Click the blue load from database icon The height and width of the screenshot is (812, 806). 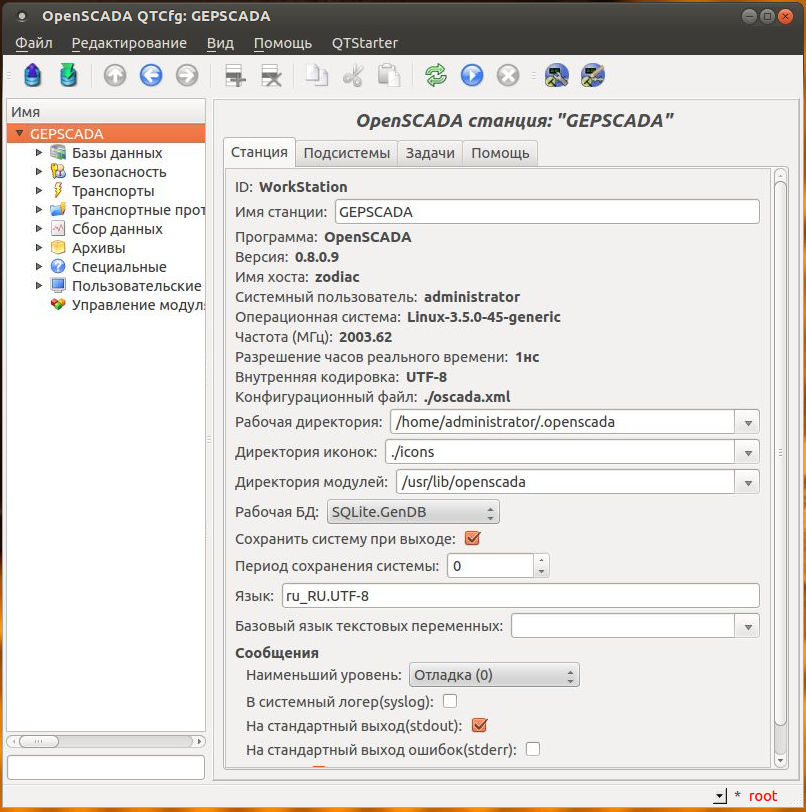[x=33, y=75]
